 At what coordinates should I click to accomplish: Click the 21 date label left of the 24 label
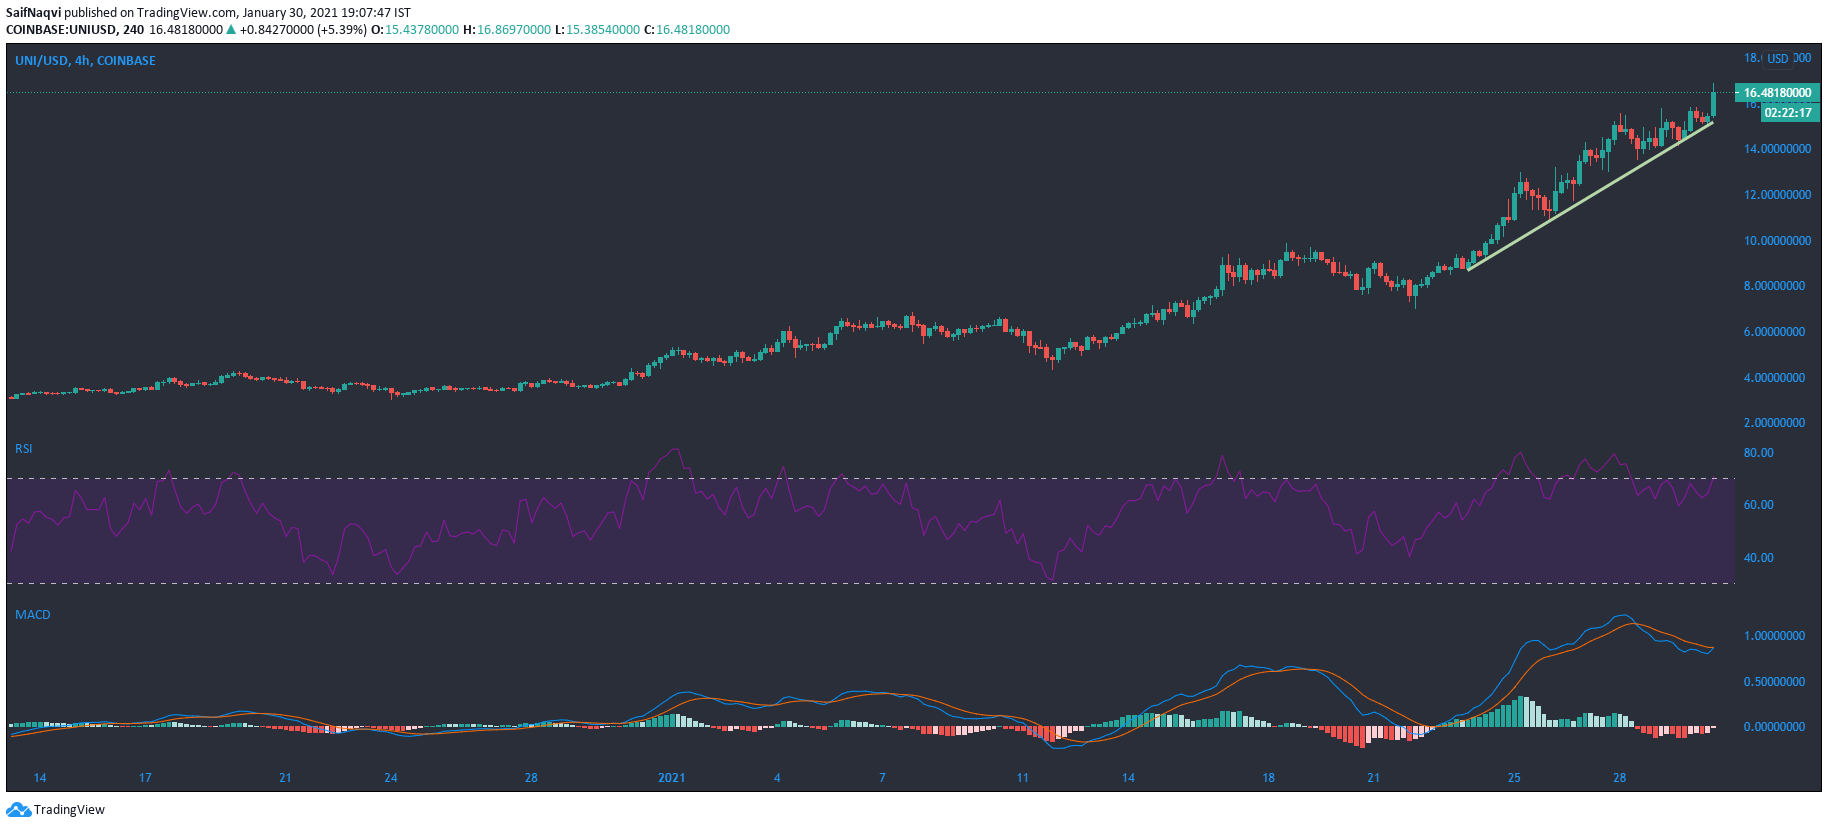coord(285,778)
